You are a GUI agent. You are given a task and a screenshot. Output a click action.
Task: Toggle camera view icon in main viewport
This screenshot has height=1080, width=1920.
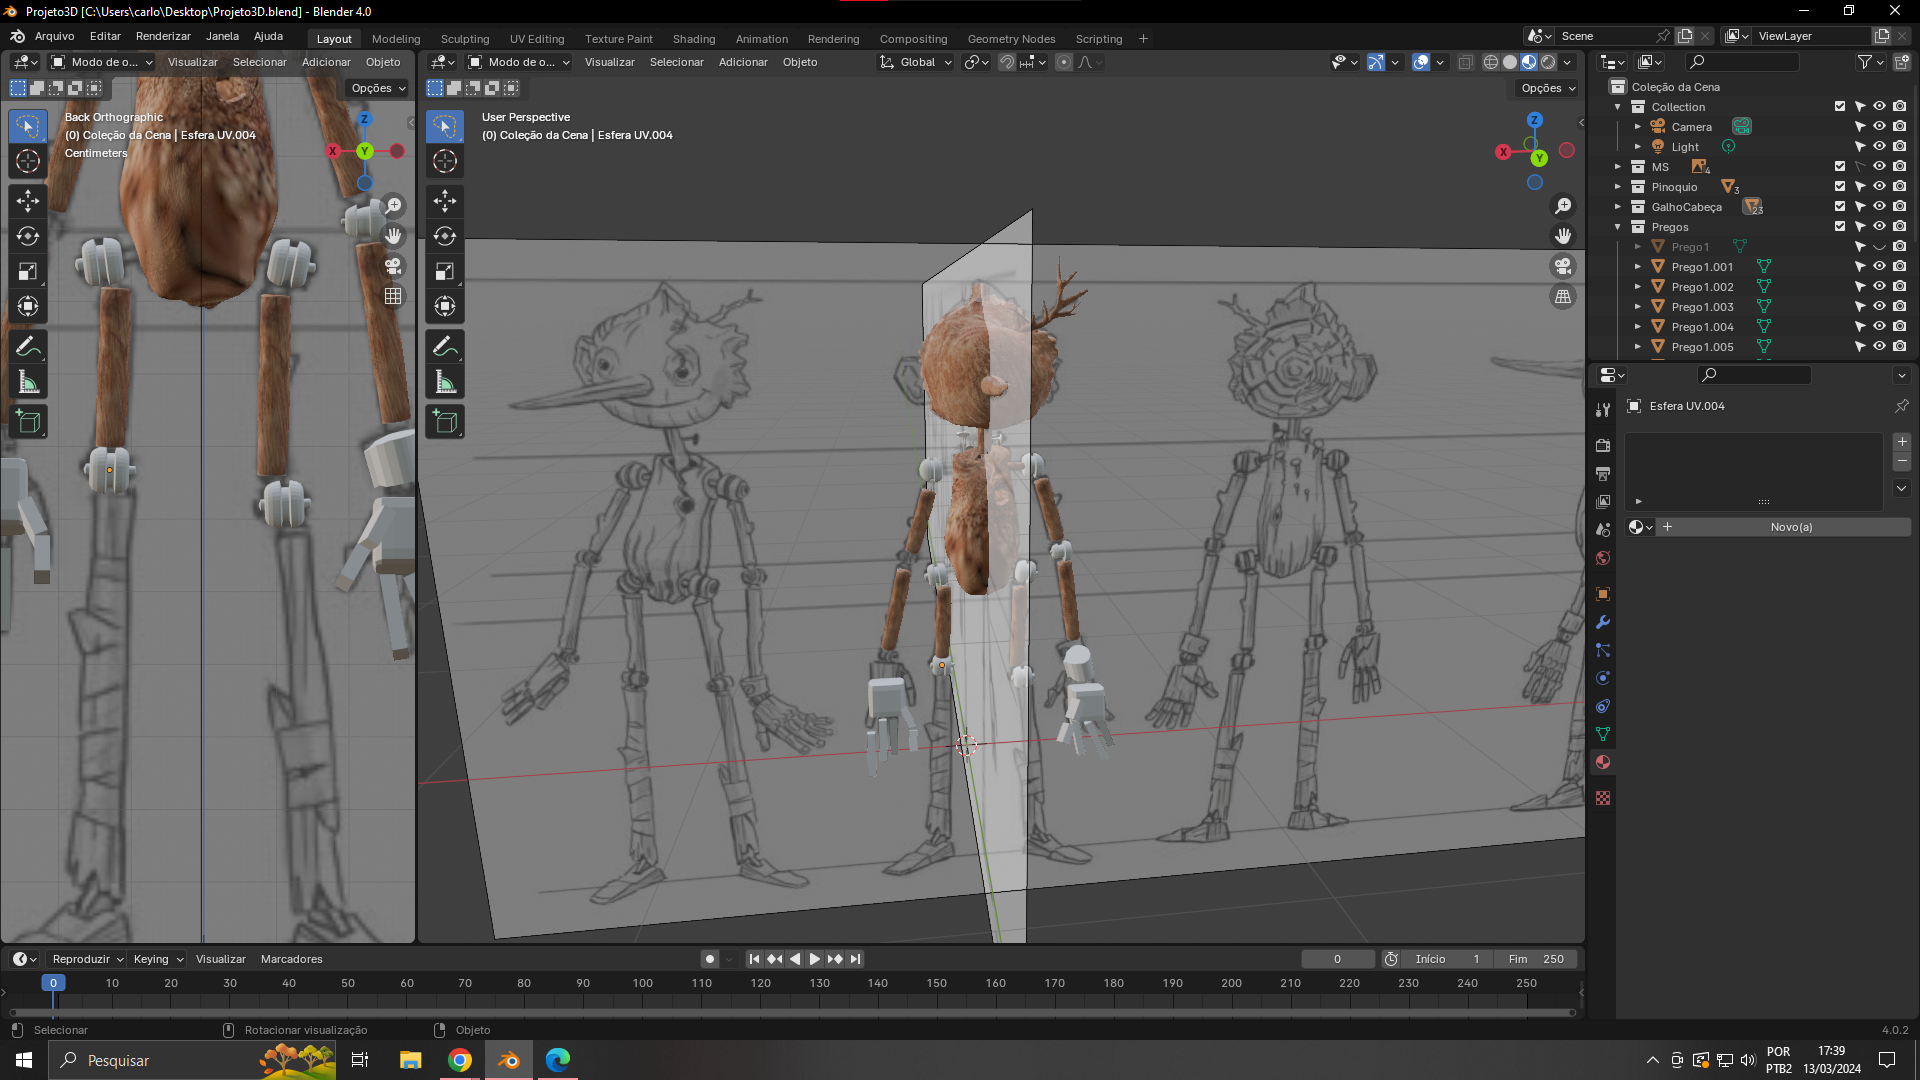(1563, 266)
